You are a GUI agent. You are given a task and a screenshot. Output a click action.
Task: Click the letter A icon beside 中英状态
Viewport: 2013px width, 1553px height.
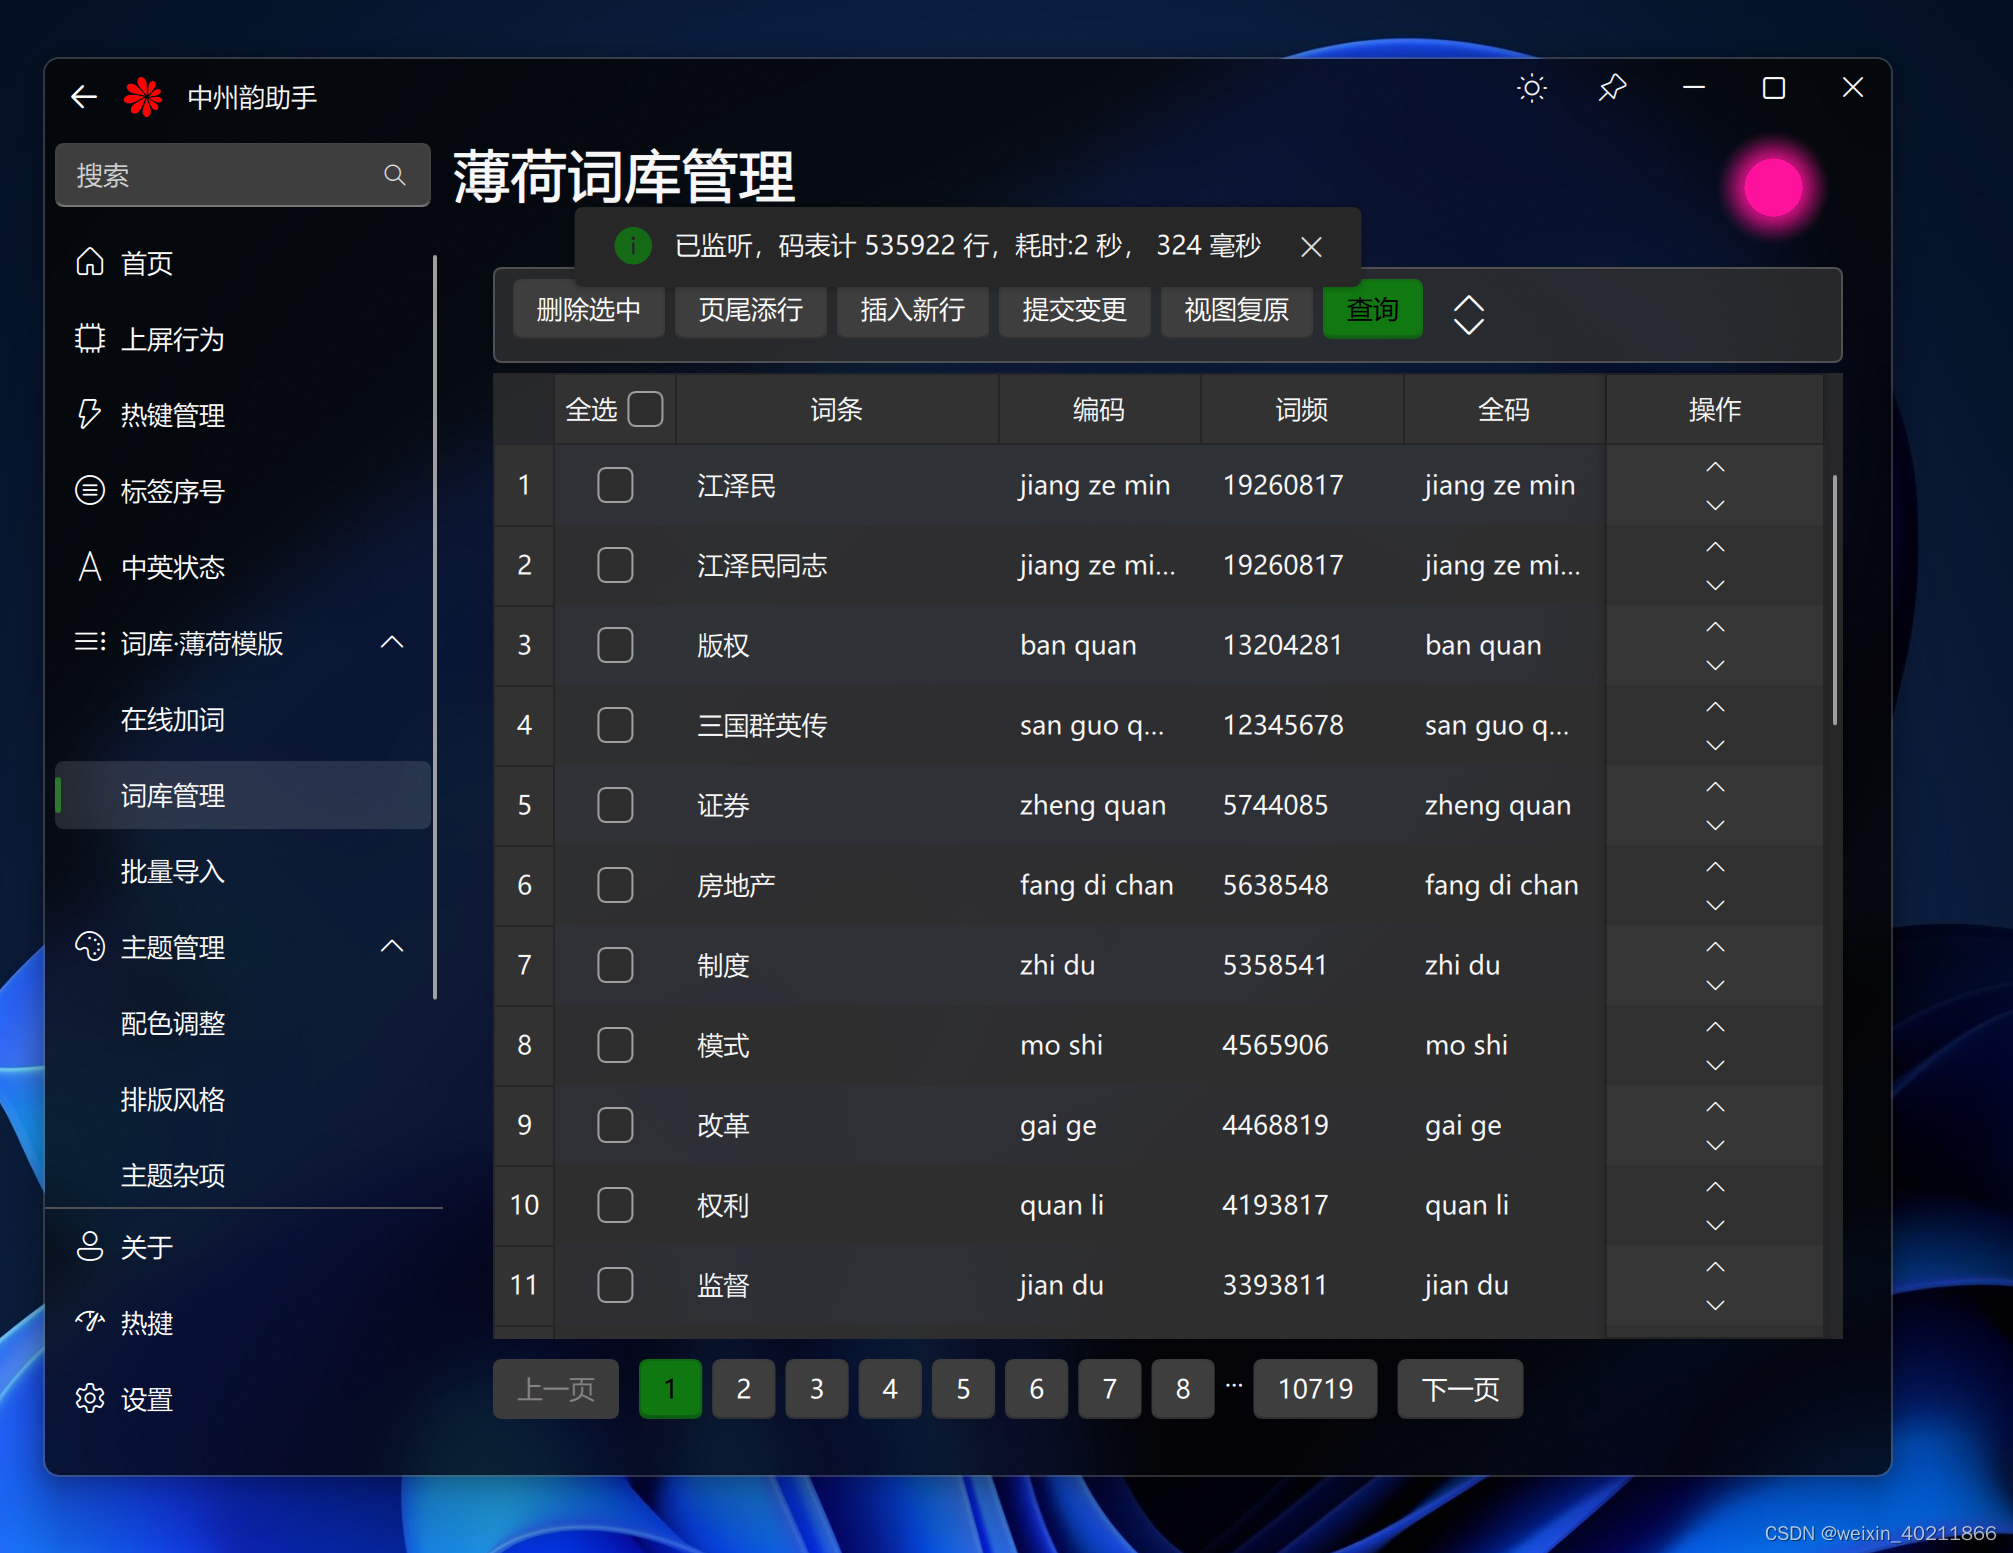90,566
